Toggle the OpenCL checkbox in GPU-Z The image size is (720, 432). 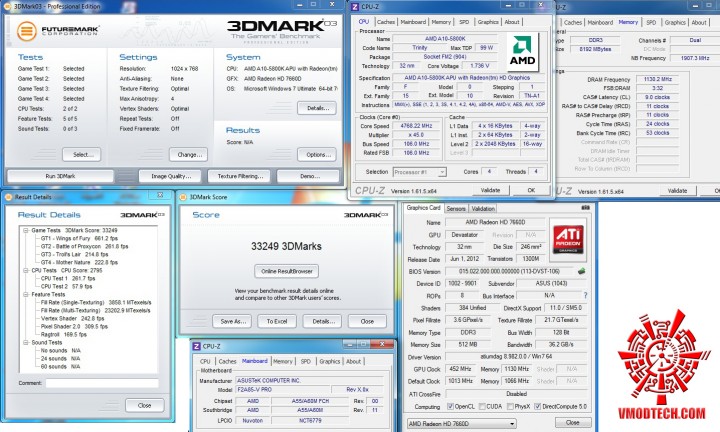[450, 406]
